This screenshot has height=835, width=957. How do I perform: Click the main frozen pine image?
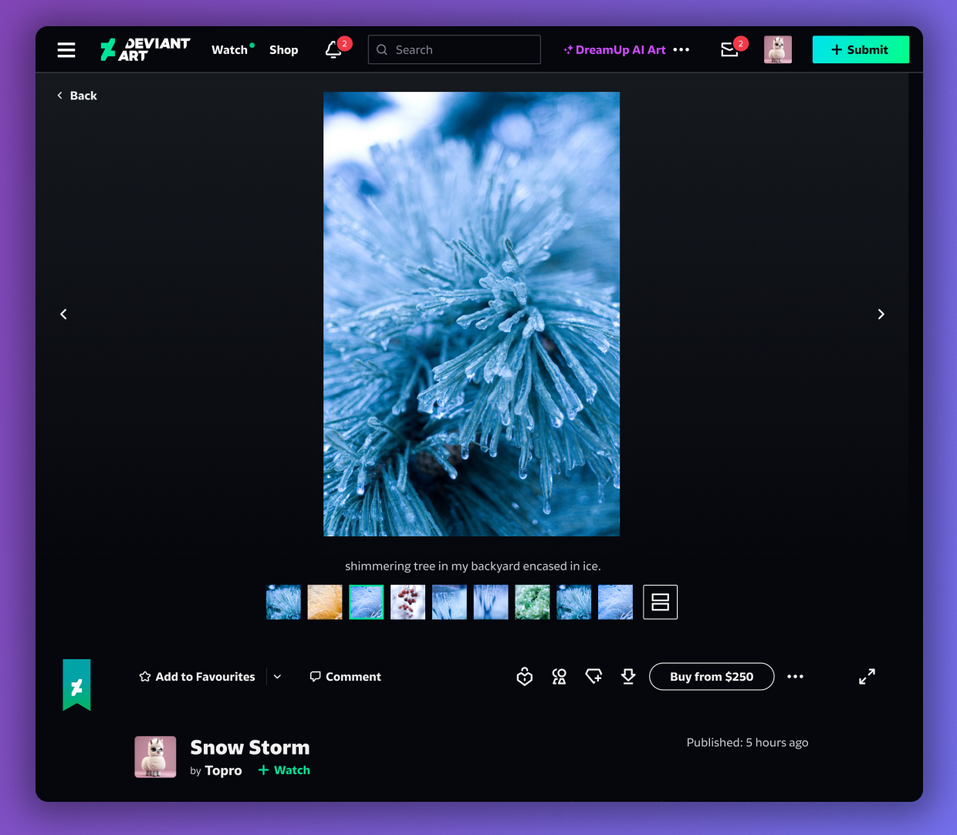click(x=471, y=314)
